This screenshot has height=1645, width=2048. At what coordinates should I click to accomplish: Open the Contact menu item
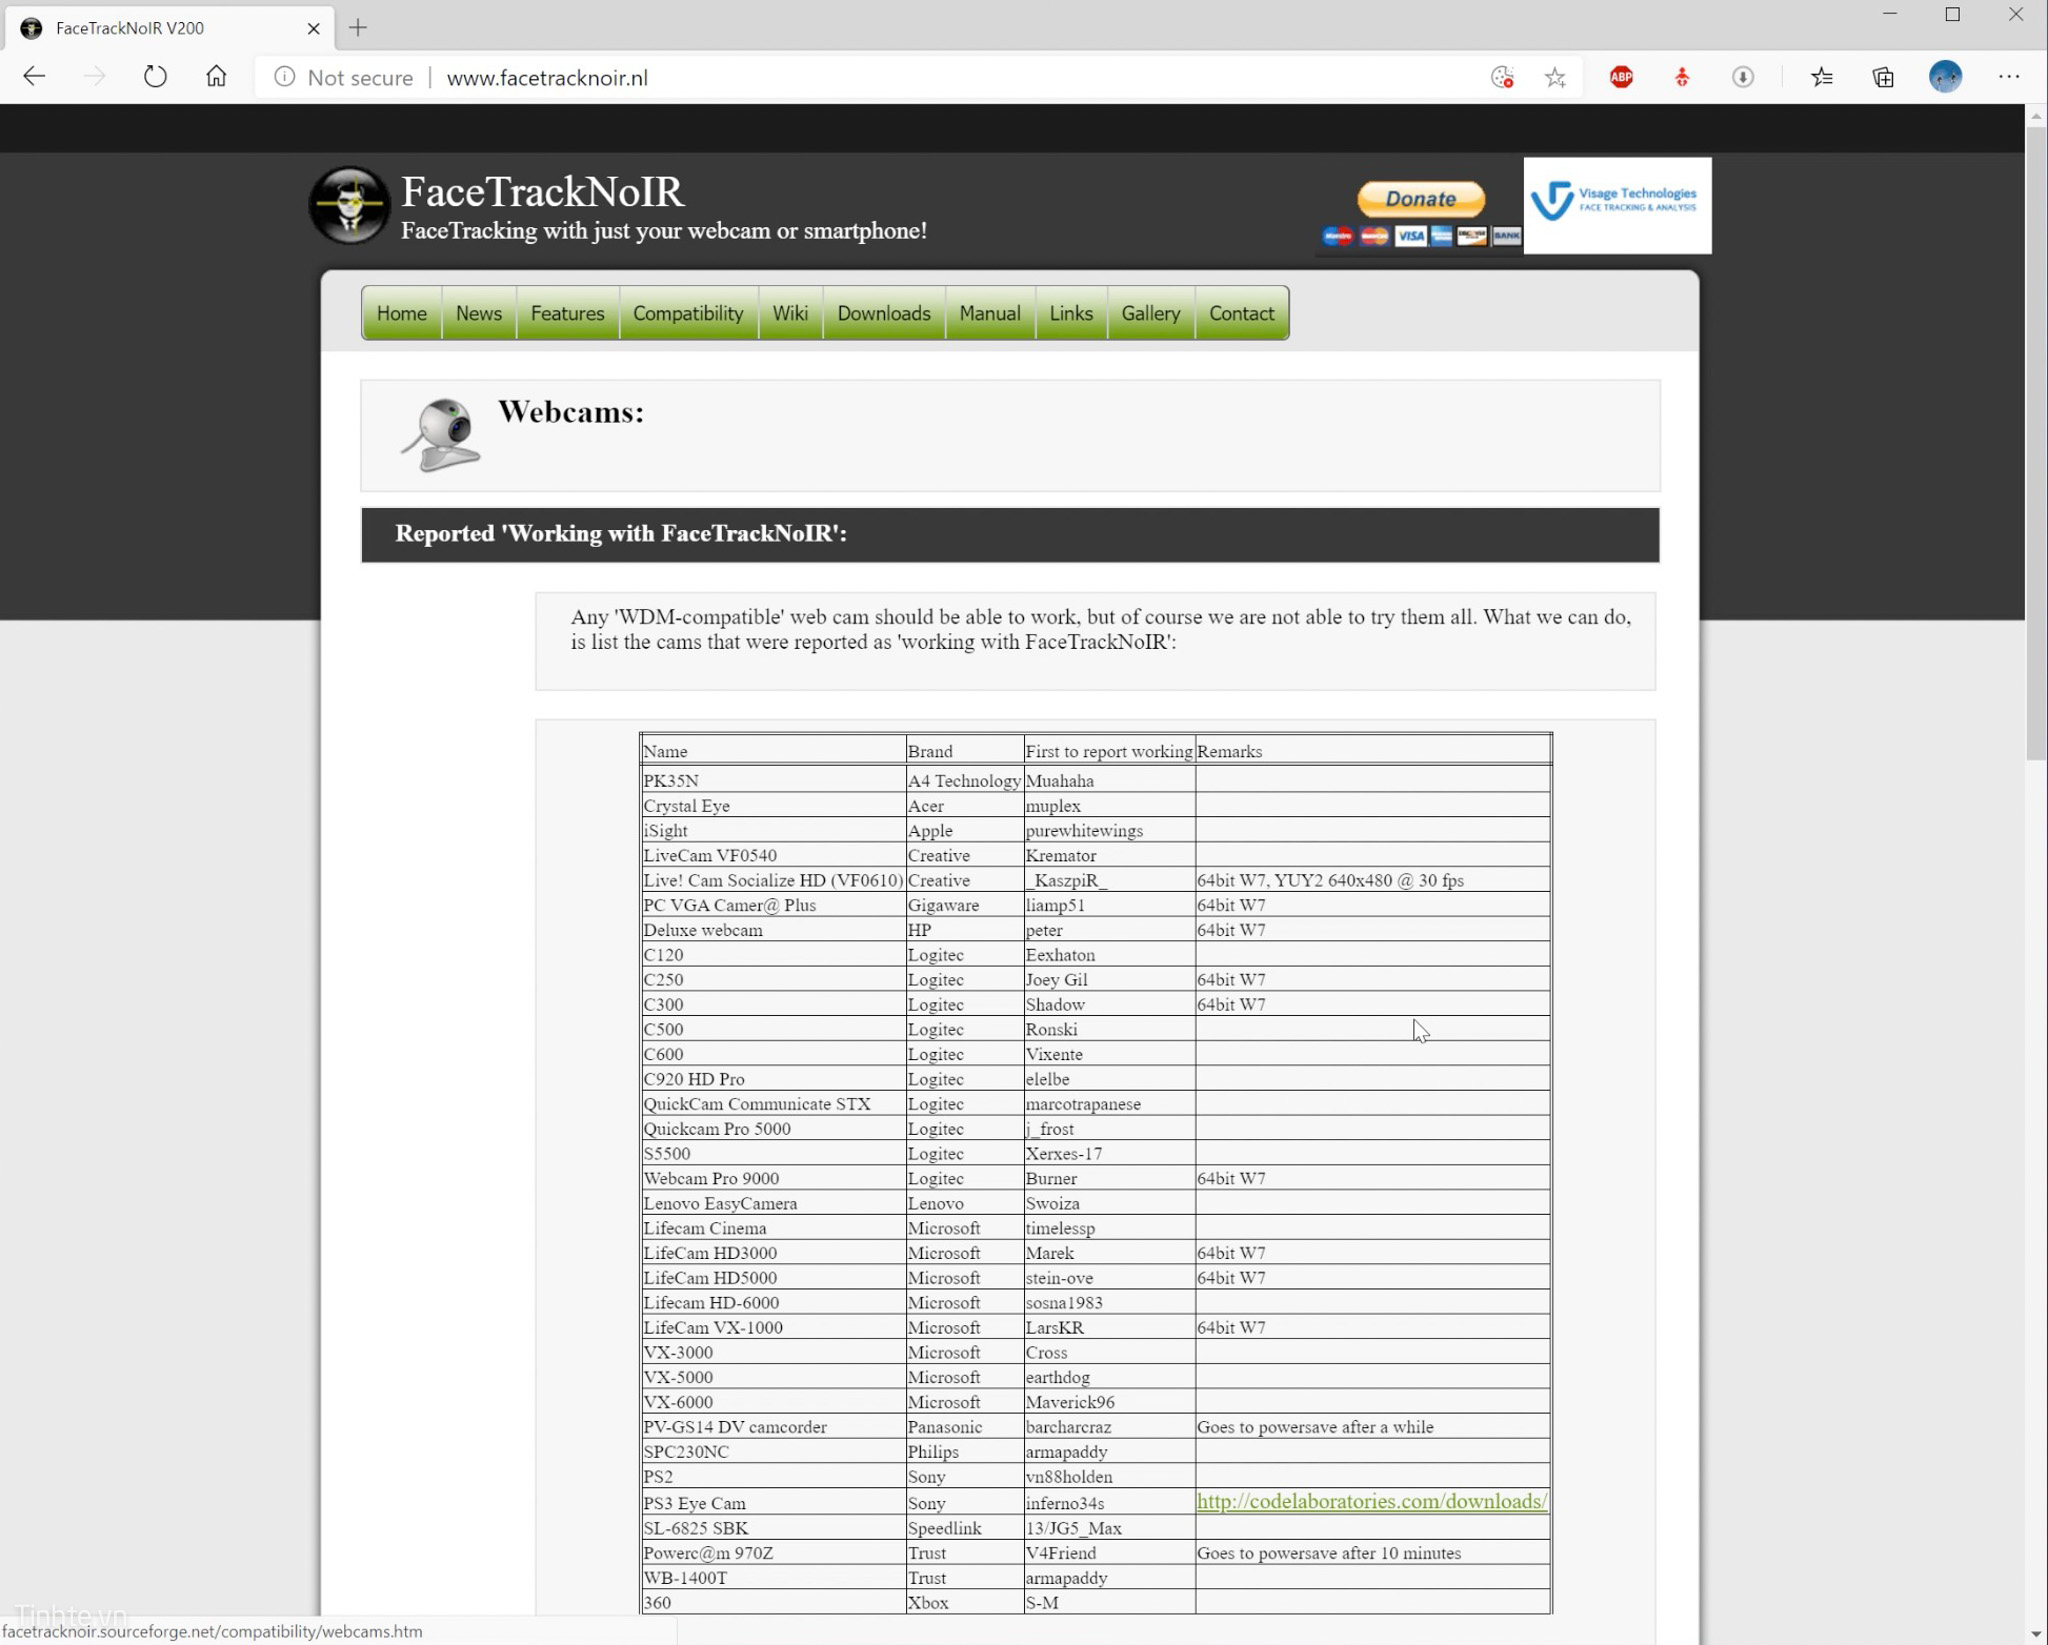[x=1242, y=313]
